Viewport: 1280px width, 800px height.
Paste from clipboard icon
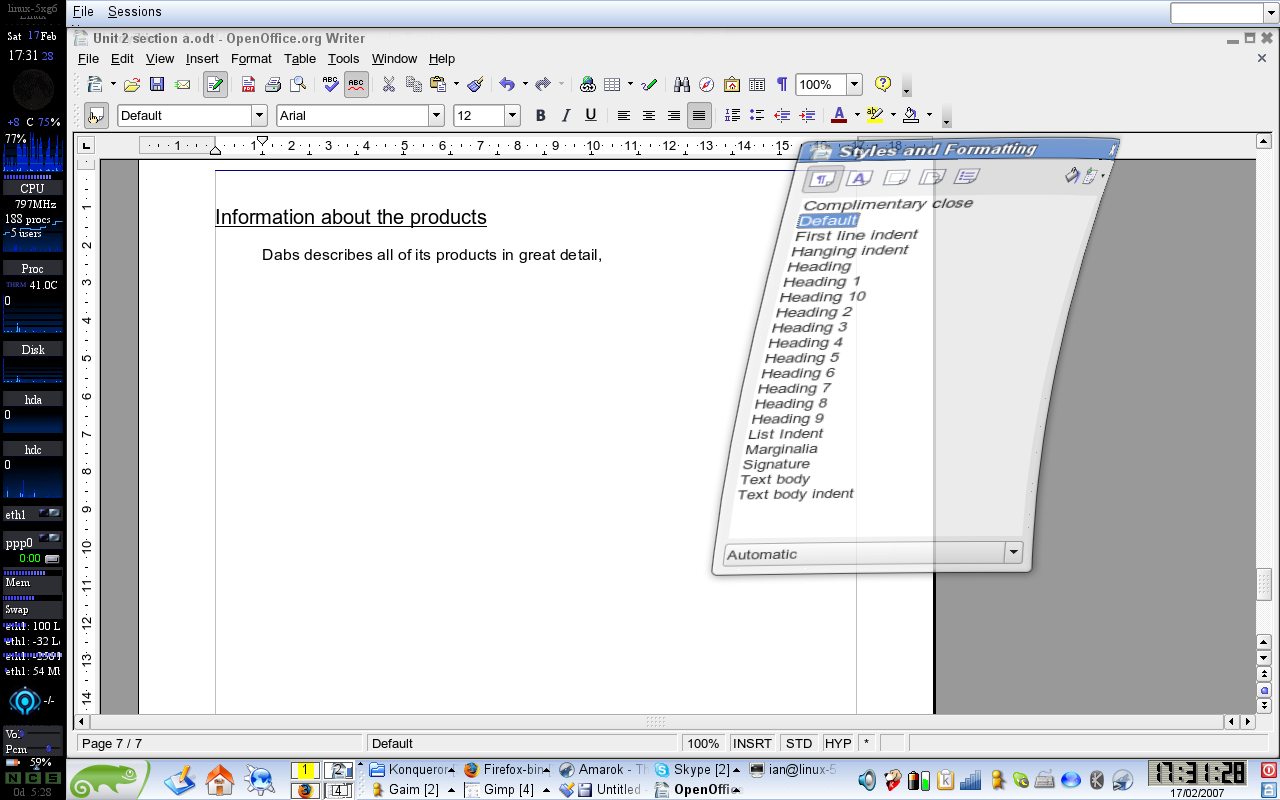(x=438, y=85)
